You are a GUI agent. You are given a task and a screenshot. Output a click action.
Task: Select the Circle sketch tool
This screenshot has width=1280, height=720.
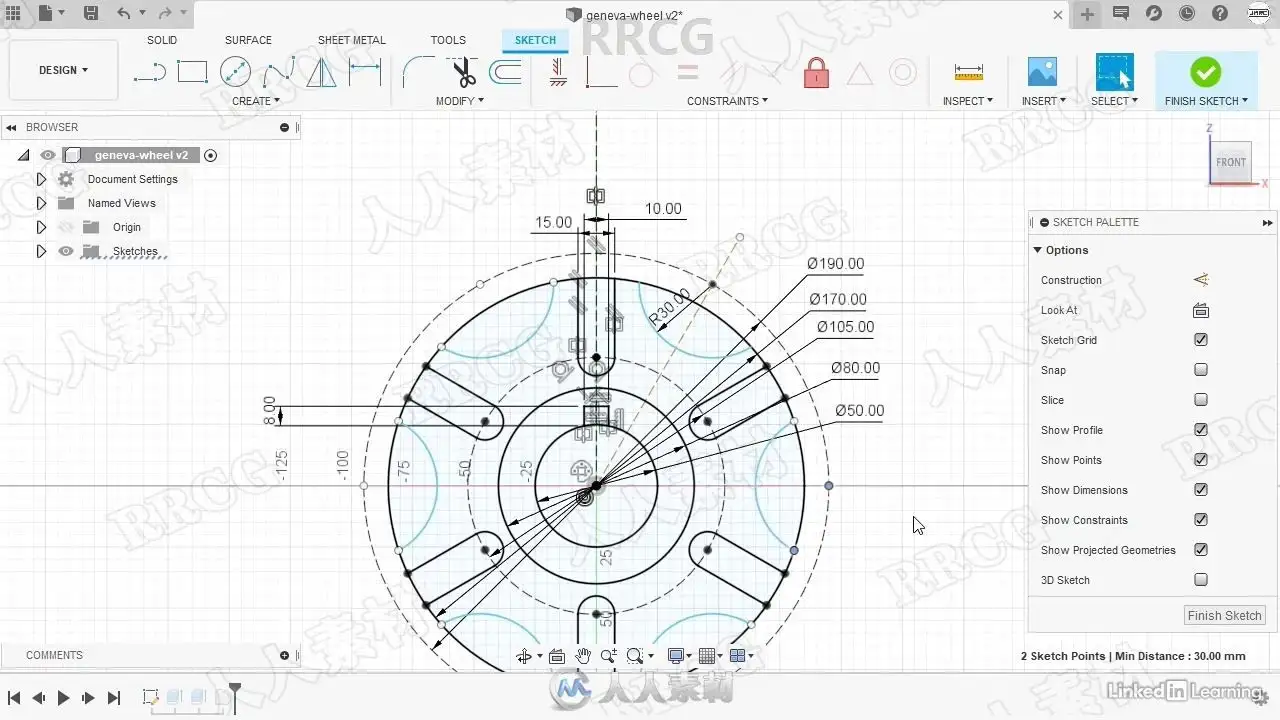[x=235, y=72]
